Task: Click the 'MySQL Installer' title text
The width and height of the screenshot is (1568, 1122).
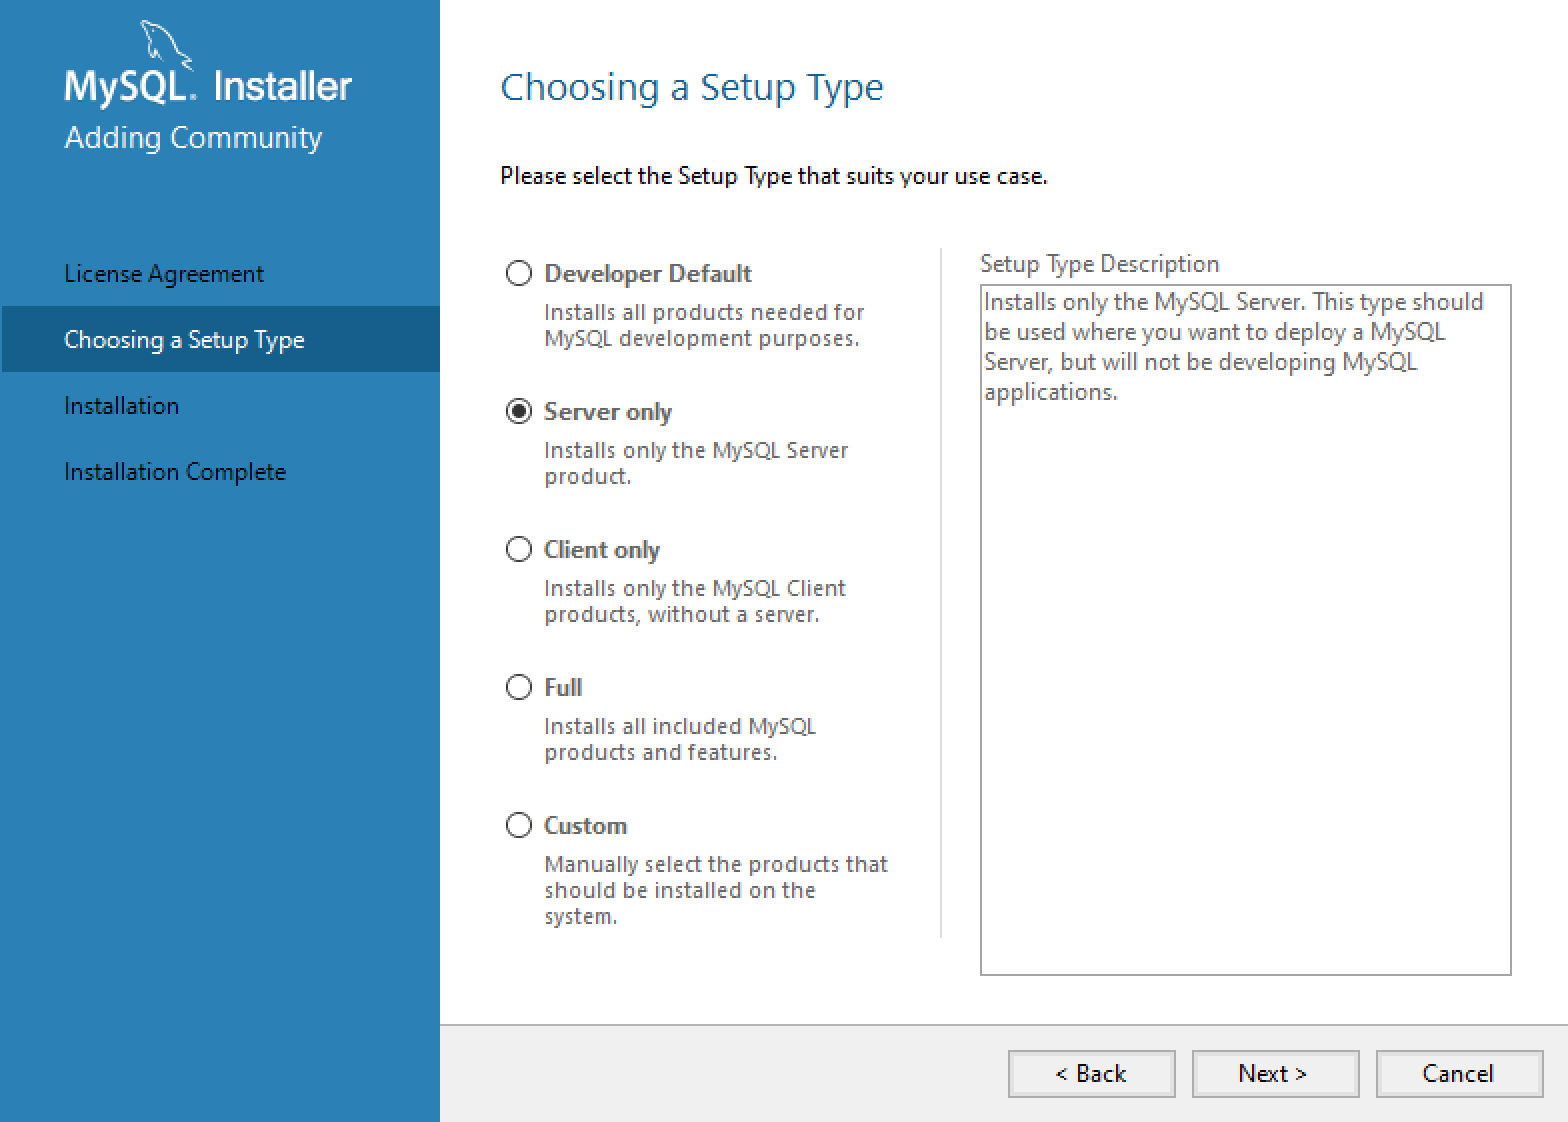Action: tap(208, 87)
